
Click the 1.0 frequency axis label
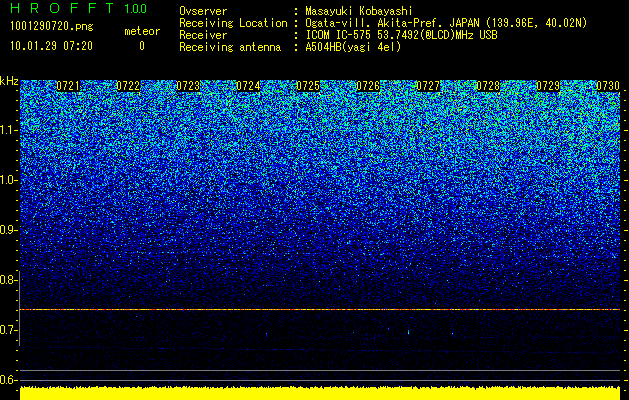(x=8, y=181)
